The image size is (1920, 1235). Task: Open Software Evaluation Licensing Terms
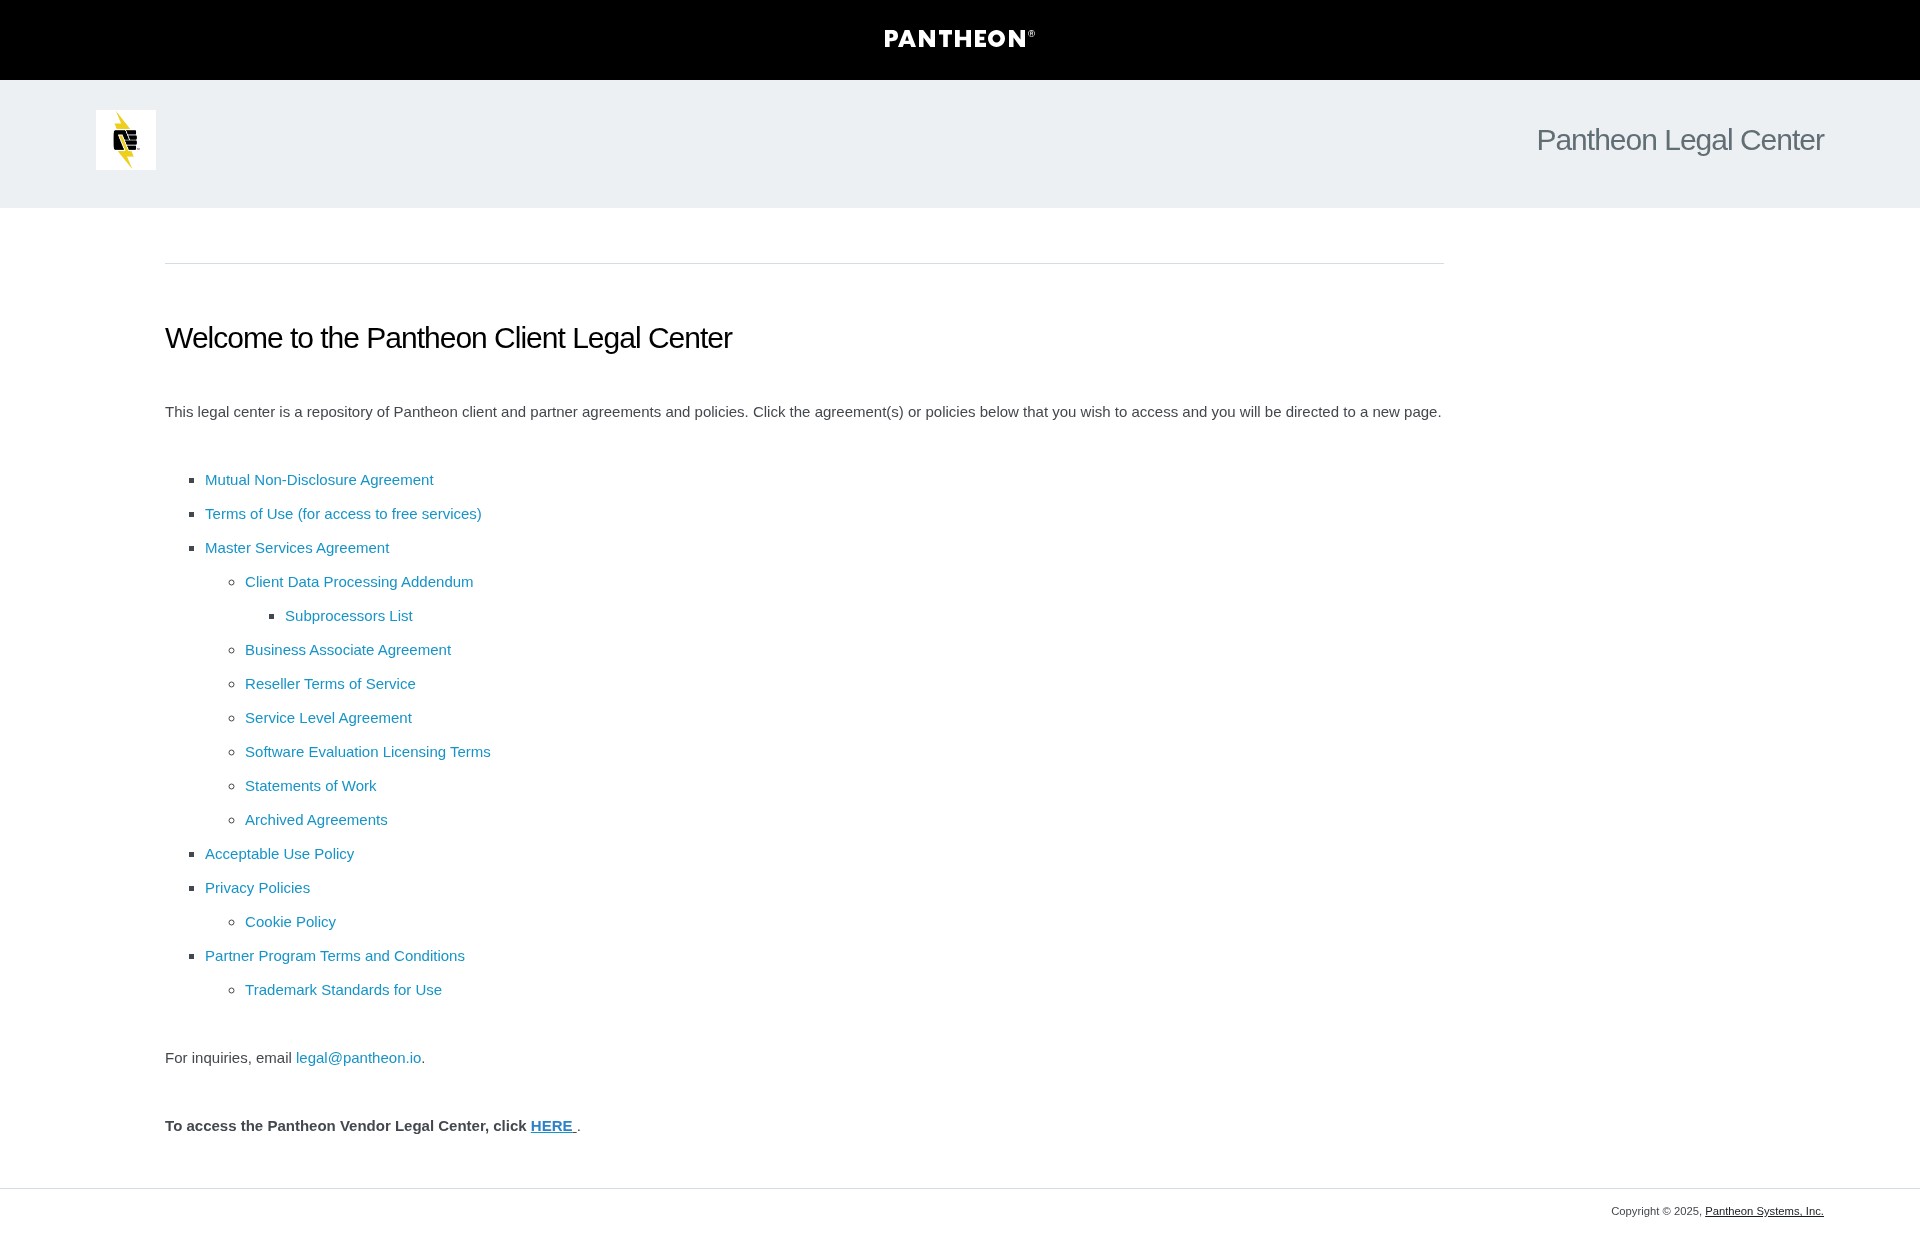click(x=368, y=752)
